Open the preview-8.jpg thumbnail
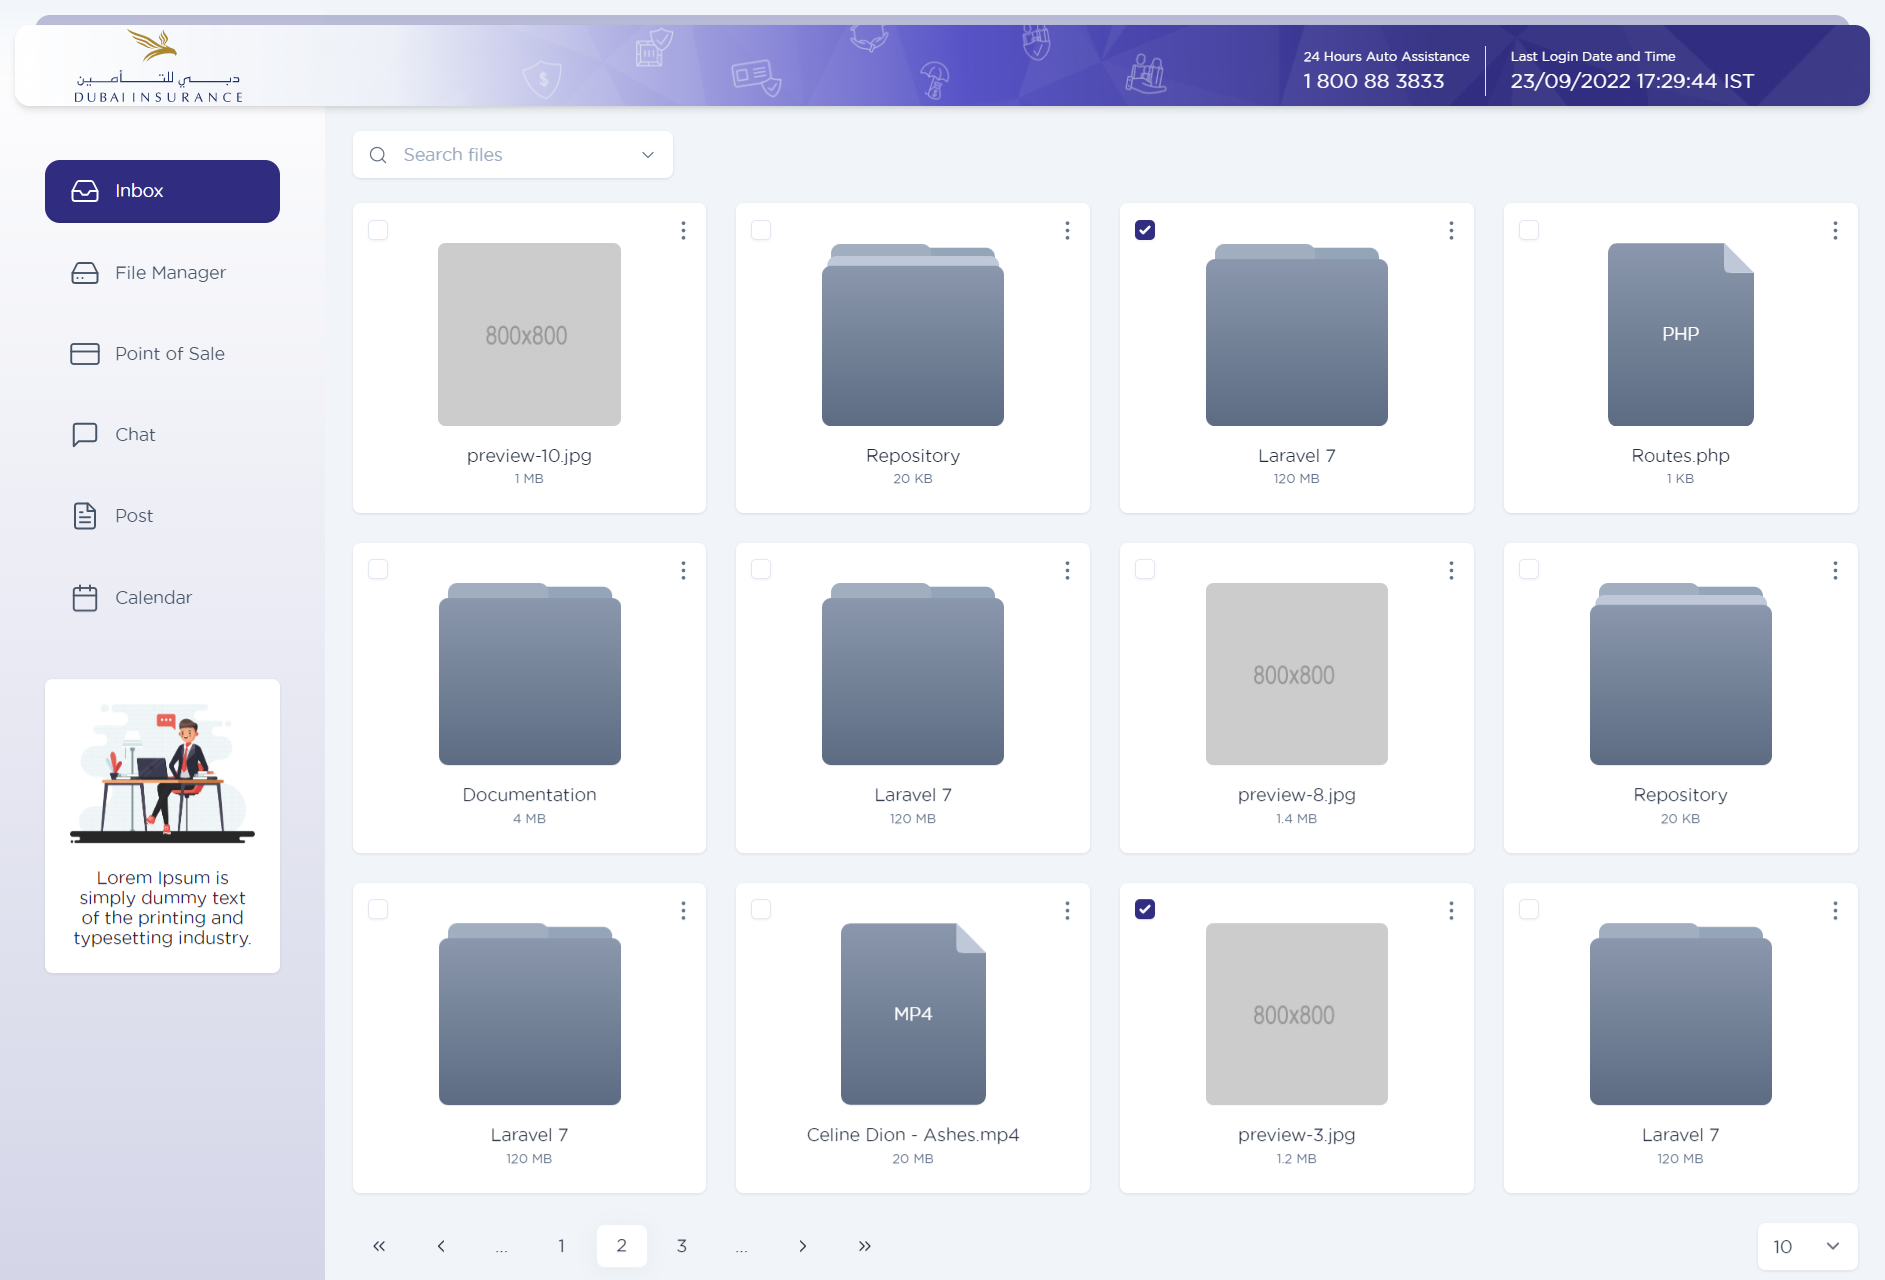 1296,674
